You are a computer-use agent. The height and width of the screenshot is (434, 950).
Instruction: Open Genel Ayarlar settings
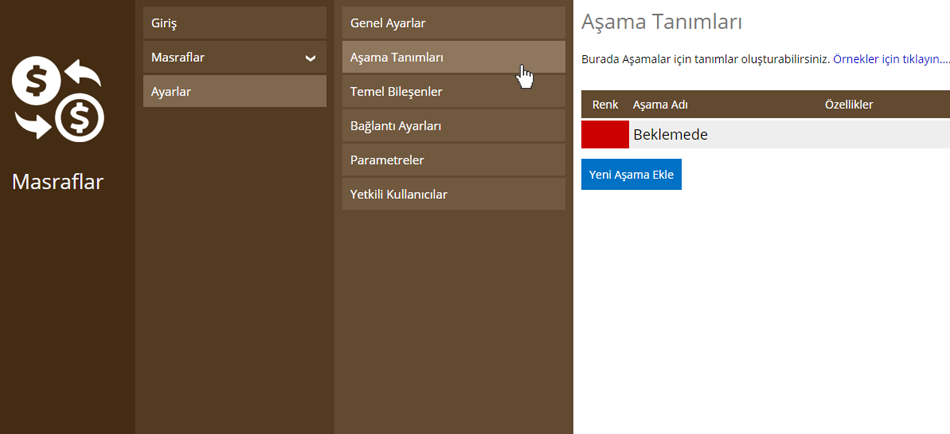tap(454, 24)
